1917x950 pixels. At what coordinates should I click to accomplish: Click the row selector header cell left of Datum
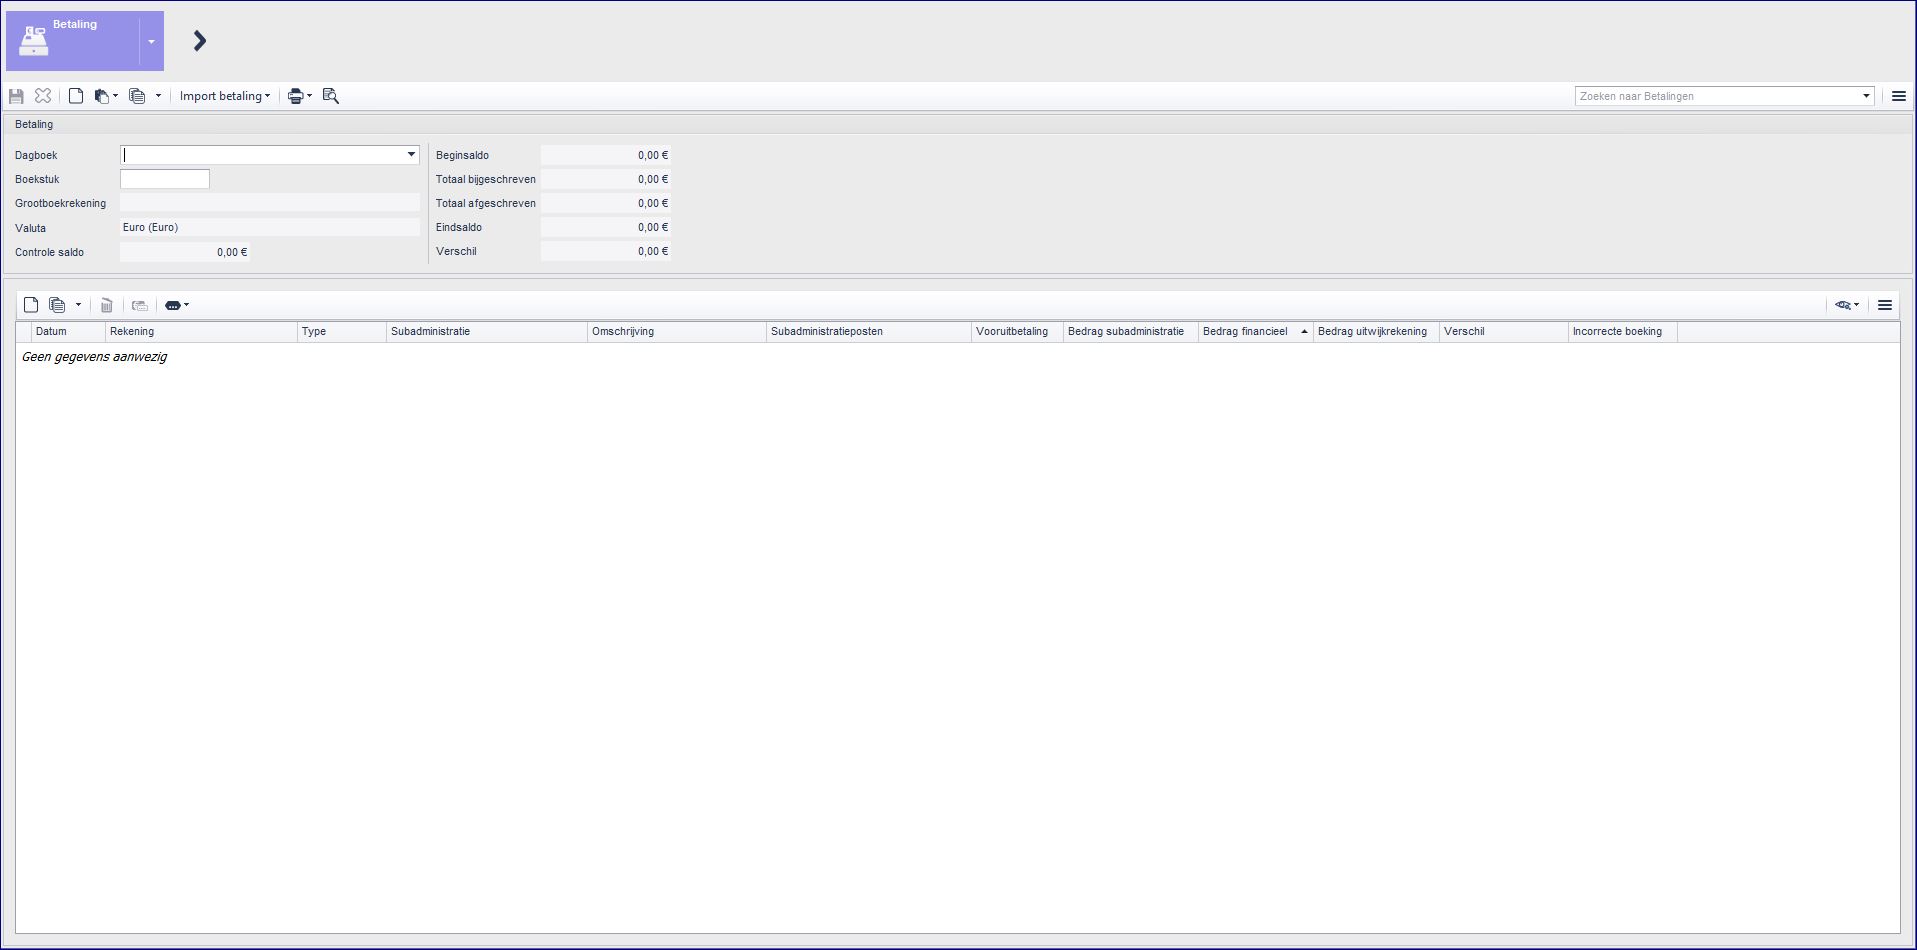point(24,332)
